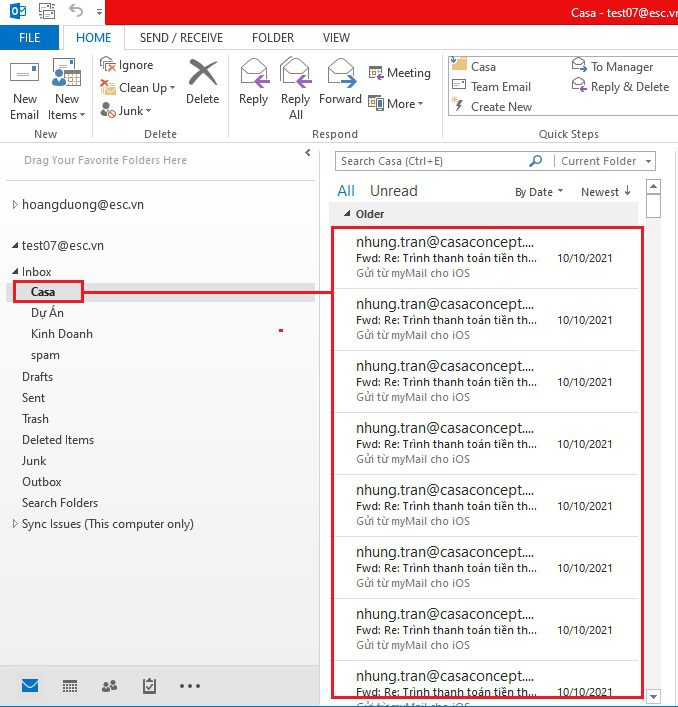Select the To Manager quick step
The width and height of the screenshot is (678, 707).
(x=612, y=66)
